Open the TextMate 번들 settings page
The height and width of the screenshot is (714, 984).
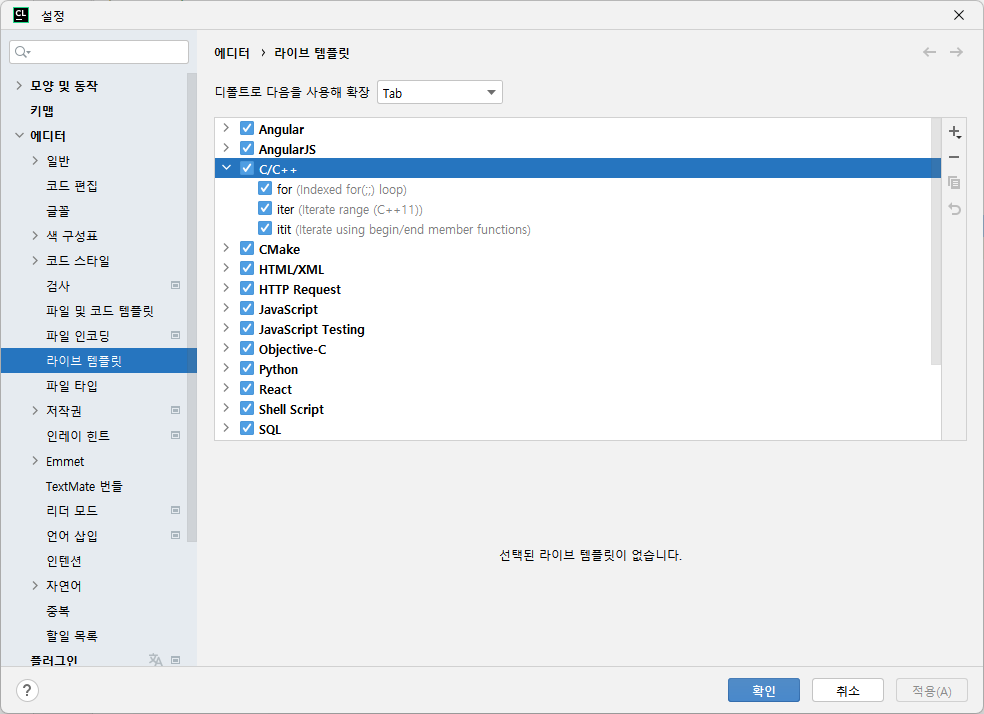click(84, 486)
